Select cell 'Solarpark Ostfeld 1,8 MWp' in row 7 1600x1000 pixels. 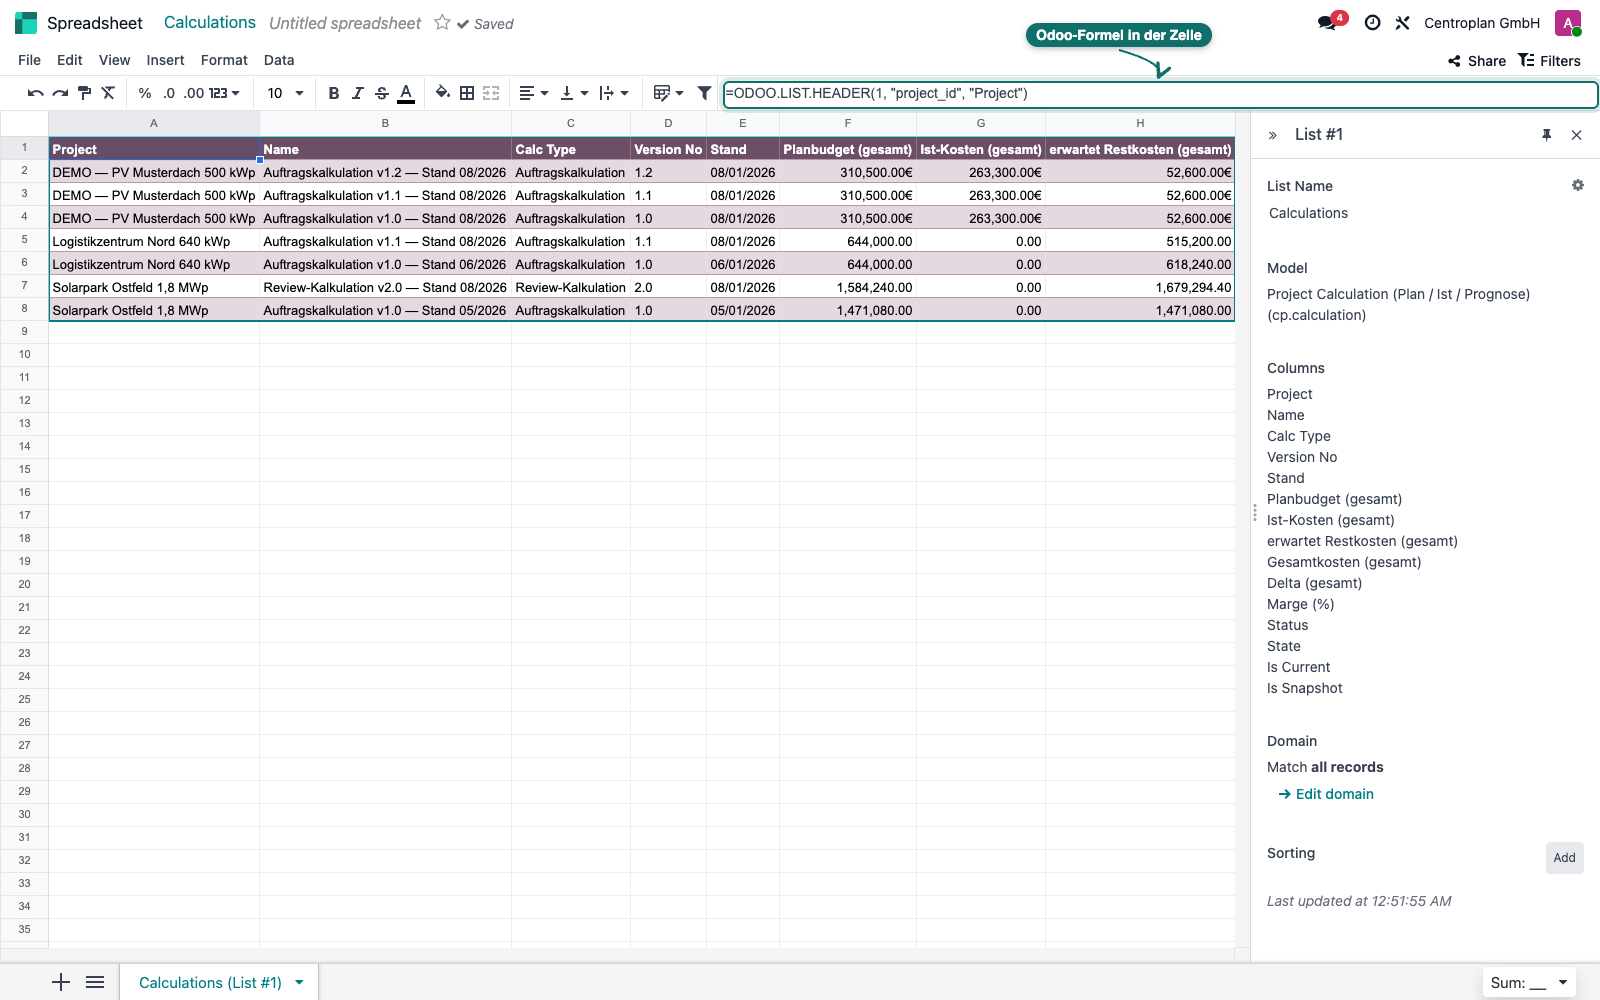tap(154, 287)
